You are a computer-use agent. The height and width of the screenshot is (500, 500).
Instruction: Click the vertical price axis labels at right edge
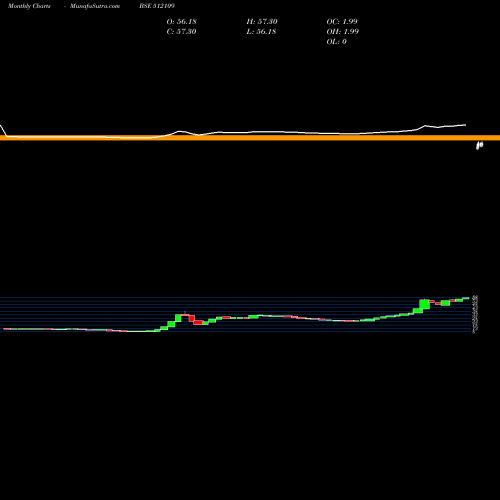pos(476,313)
